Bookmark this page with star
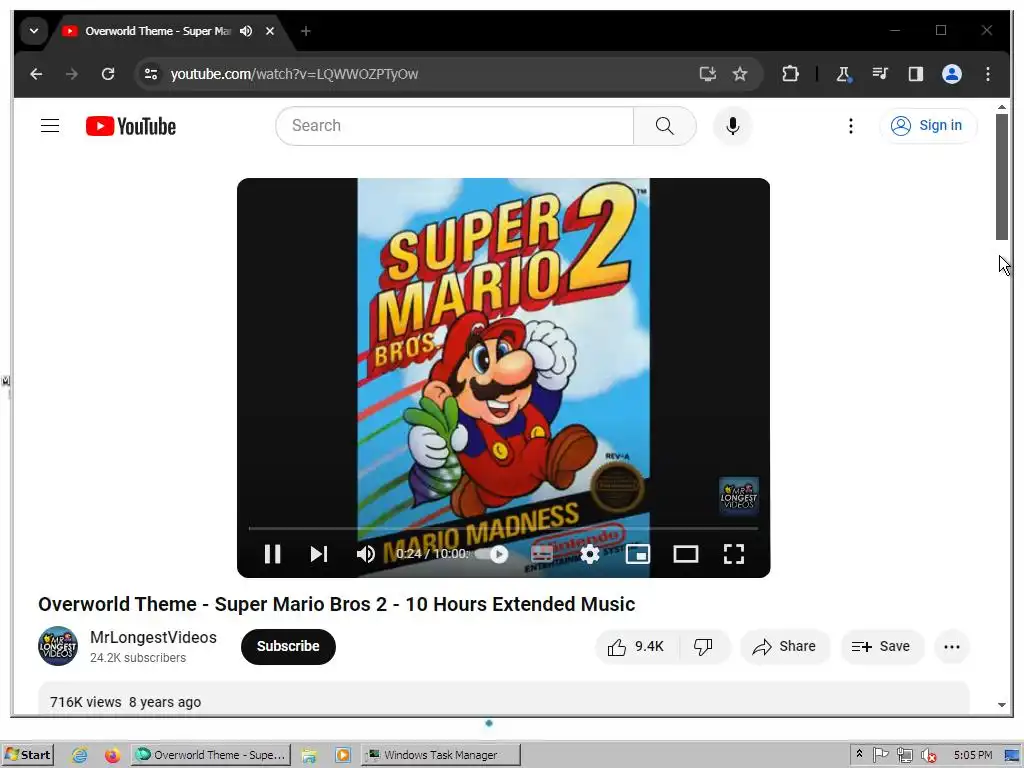Screen dimensions: 1024x768 click(x=739, y=74)
